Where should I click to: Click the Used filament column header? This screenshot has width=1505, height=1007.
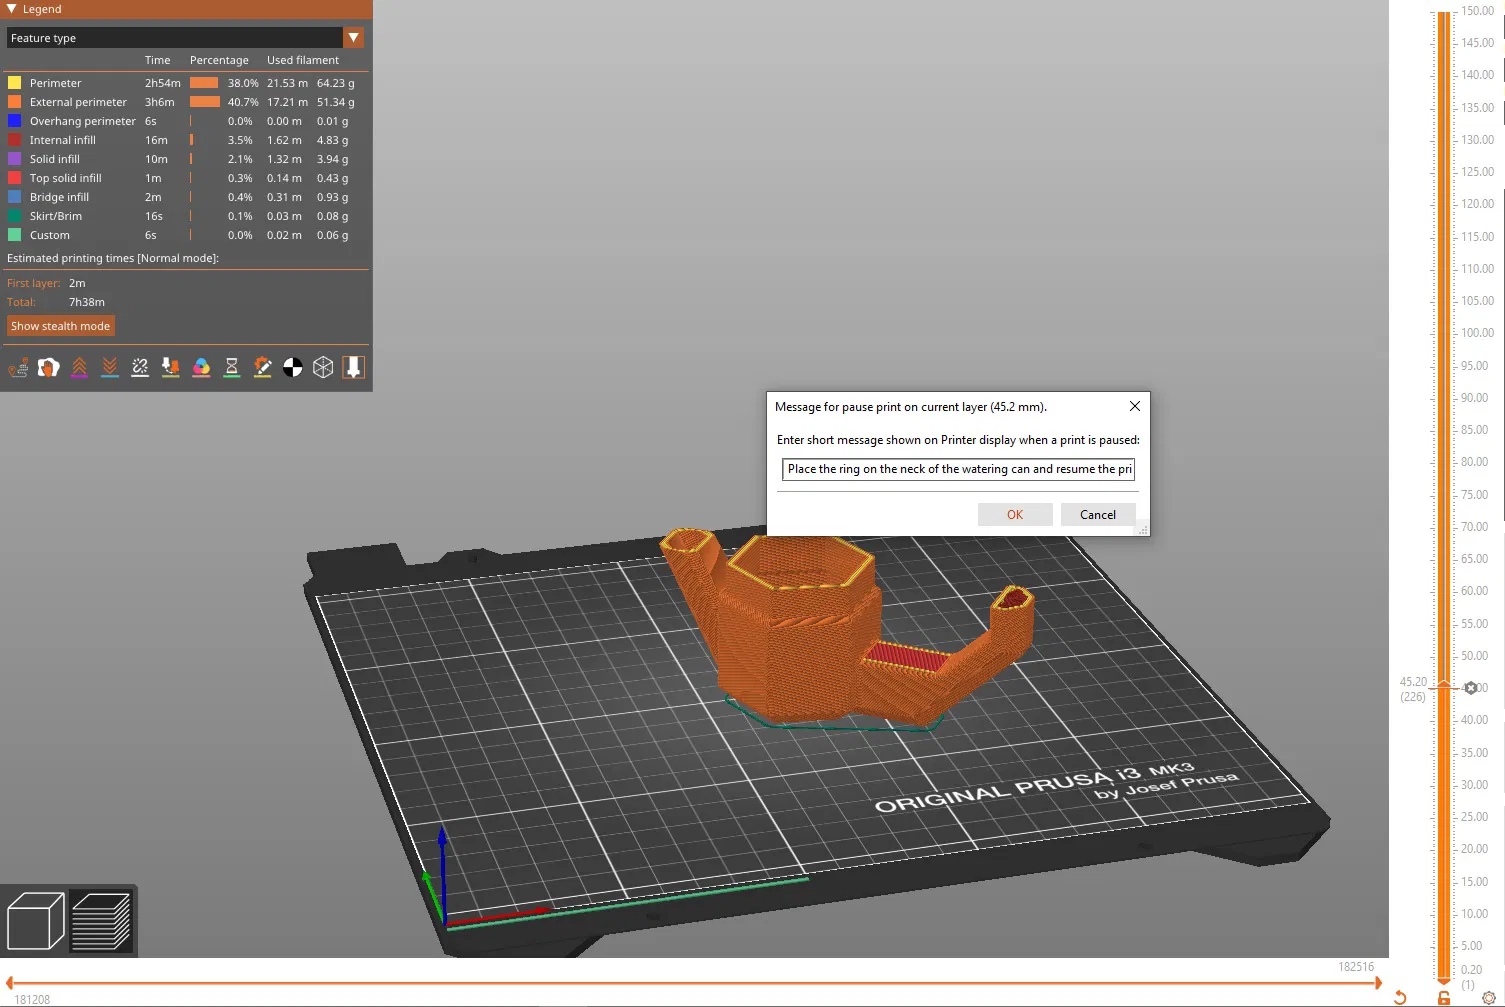(303, 60)
